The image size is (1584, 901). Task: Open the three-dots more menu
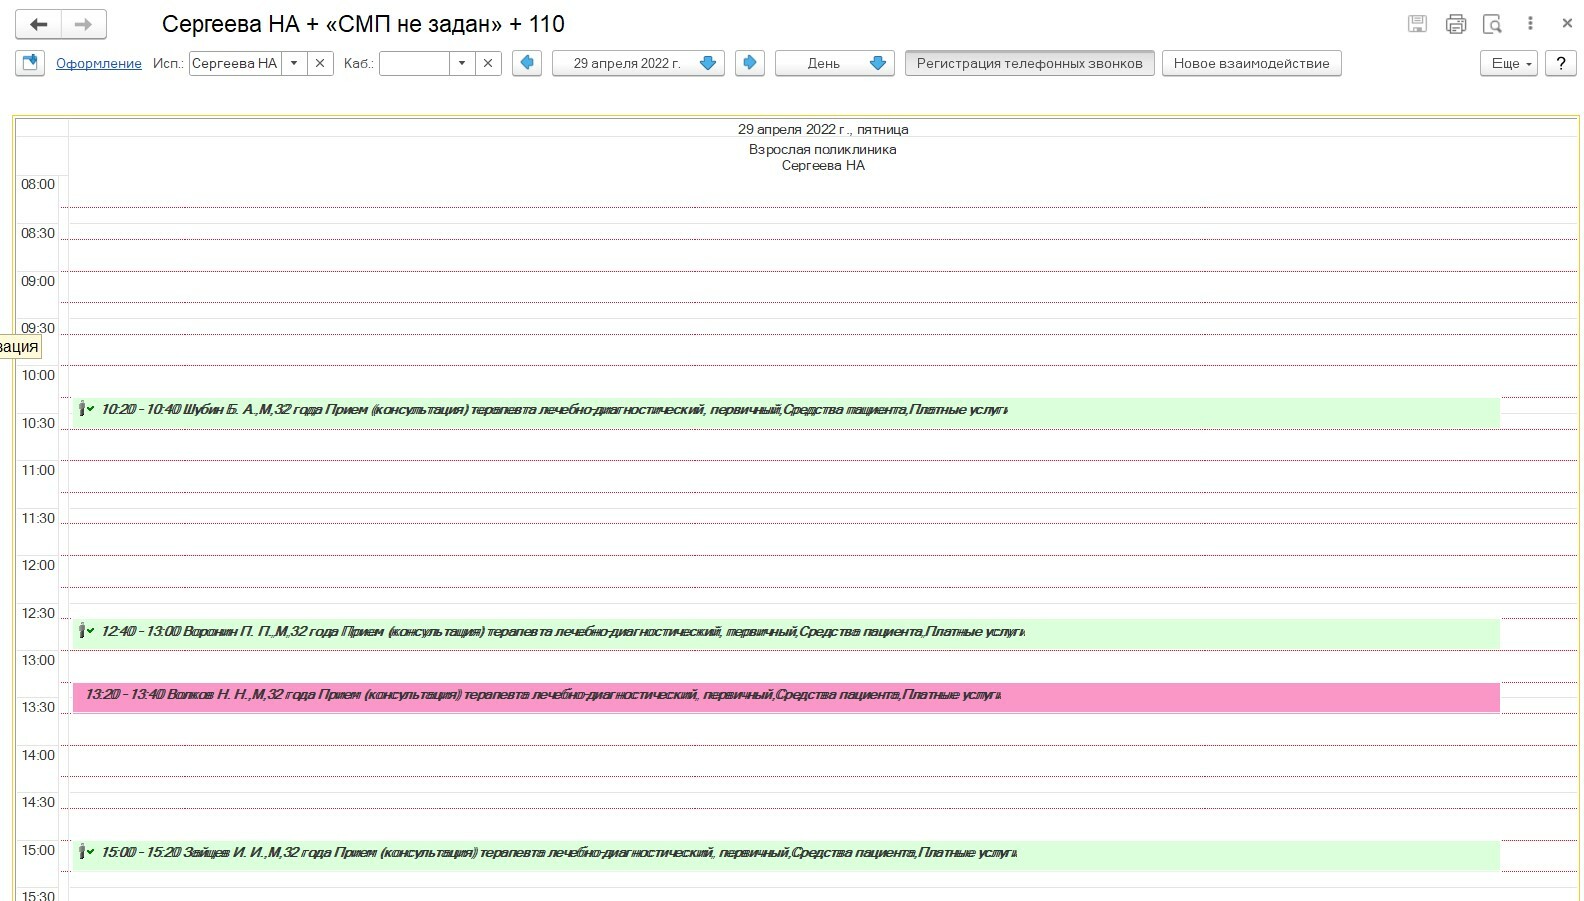(x=1530, y=24)
